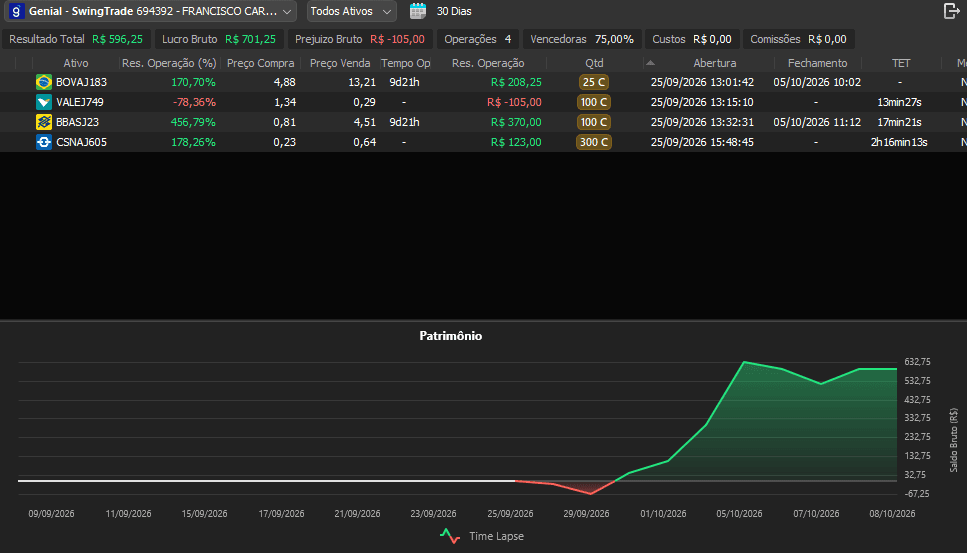
Task: Click the 178,26% result percentage
Action: [x=193, y=142]
